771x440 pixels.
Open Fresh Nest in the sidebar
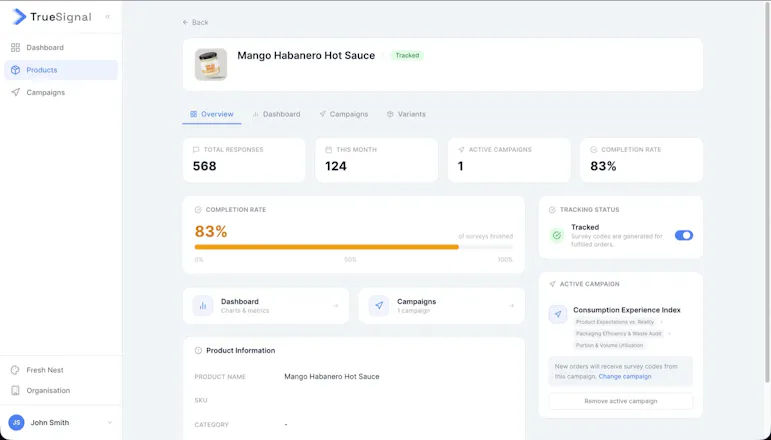click(x=61, y=370)
